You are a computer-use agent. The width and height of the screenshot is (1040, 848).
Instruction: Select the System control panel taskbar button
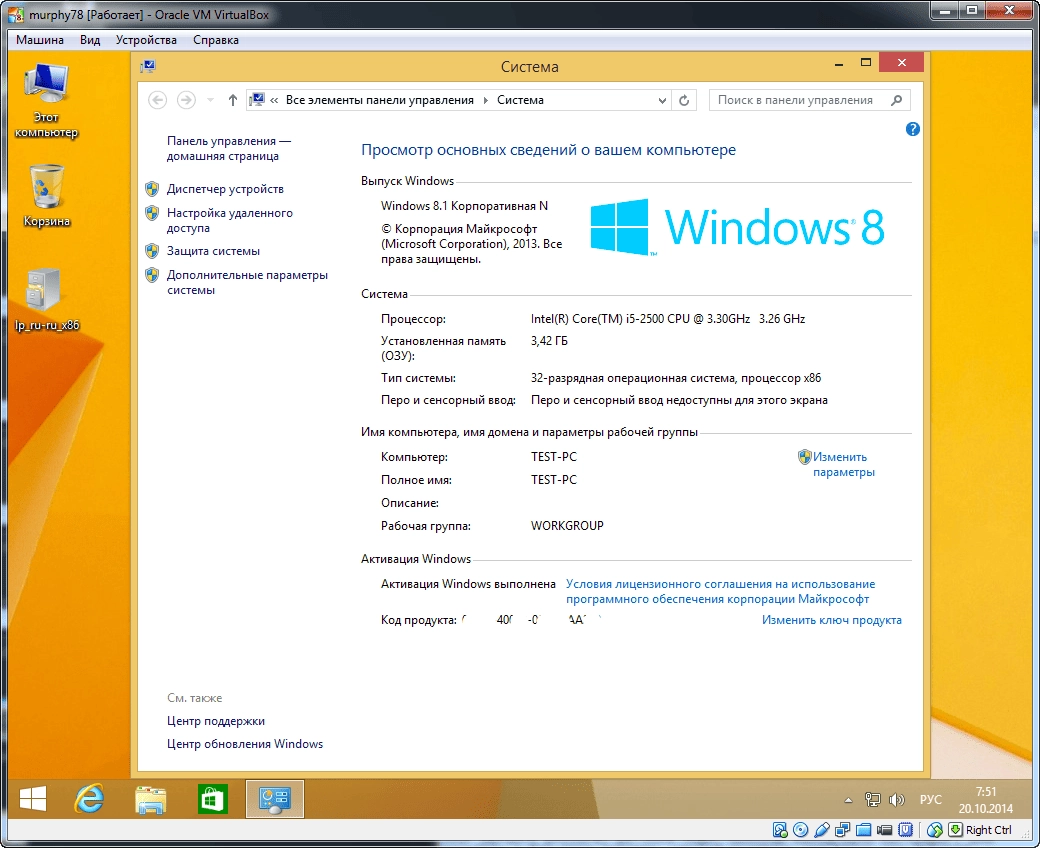(x=275, y=799)
